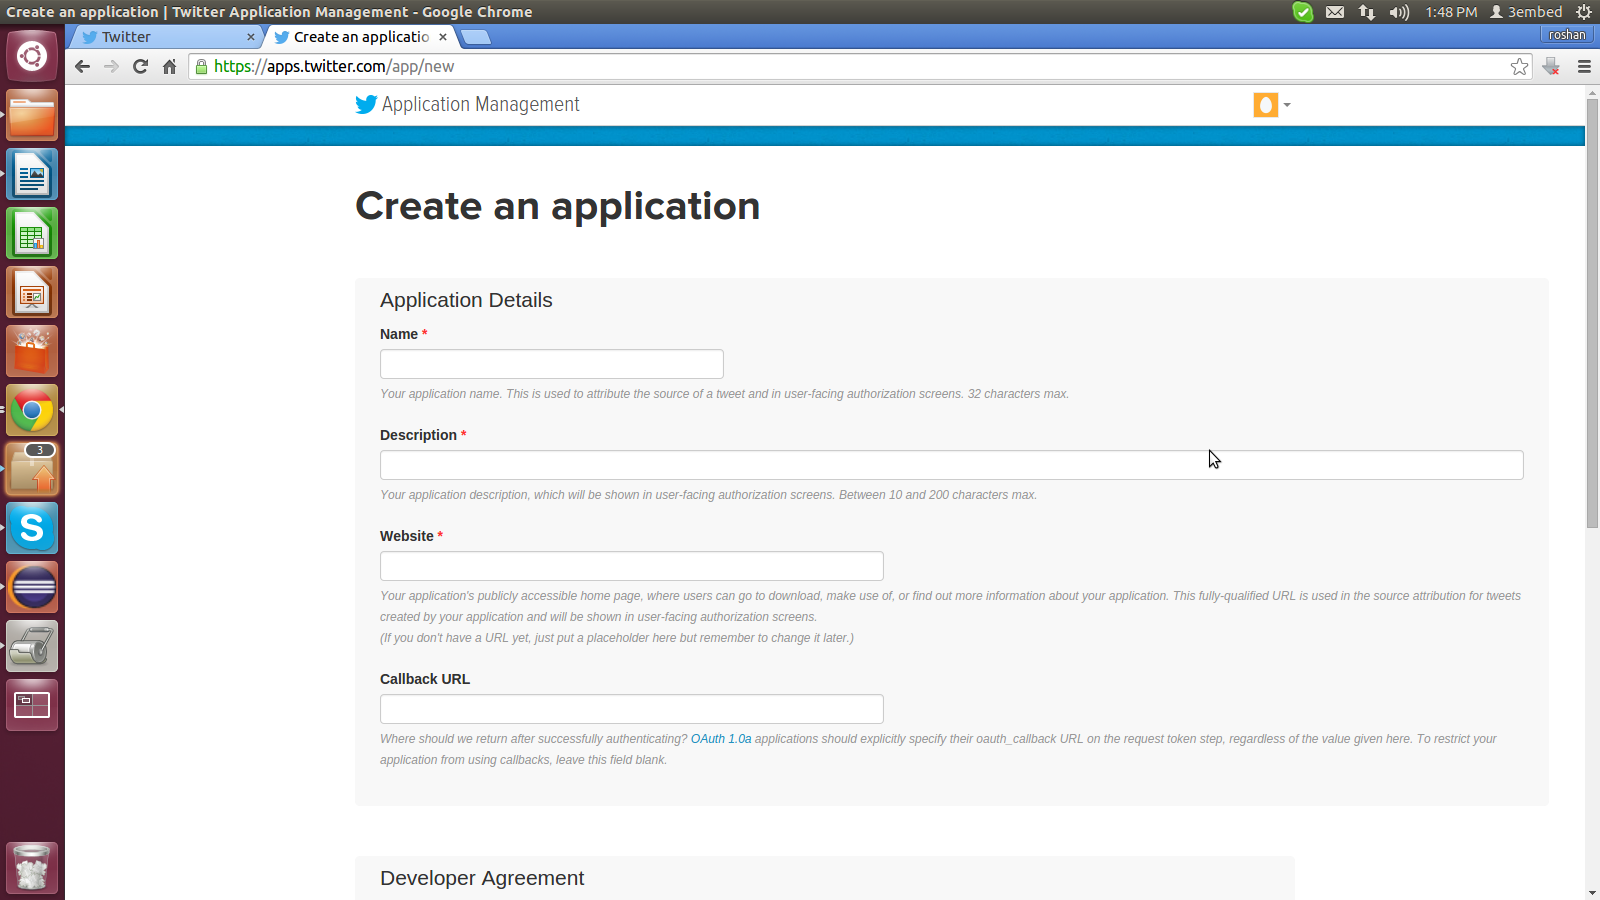Open the sound volume indicator
The height and width of the screenshot is (900, 1600).
(x=1399, y=12)
